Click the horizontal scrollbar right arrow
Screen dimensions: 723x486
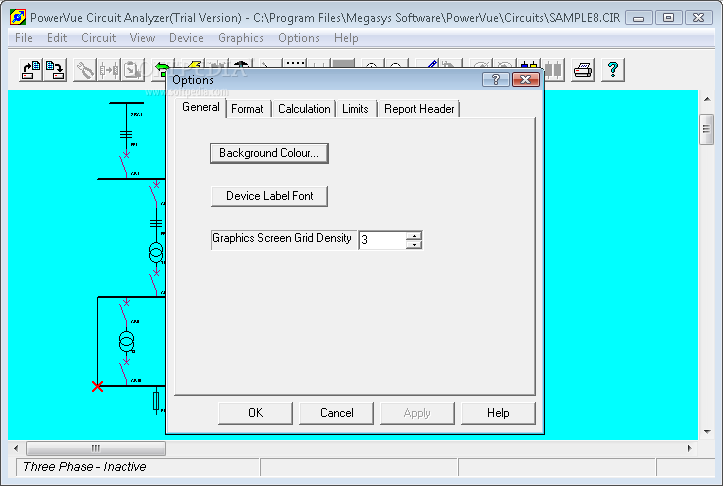point(690,448)
